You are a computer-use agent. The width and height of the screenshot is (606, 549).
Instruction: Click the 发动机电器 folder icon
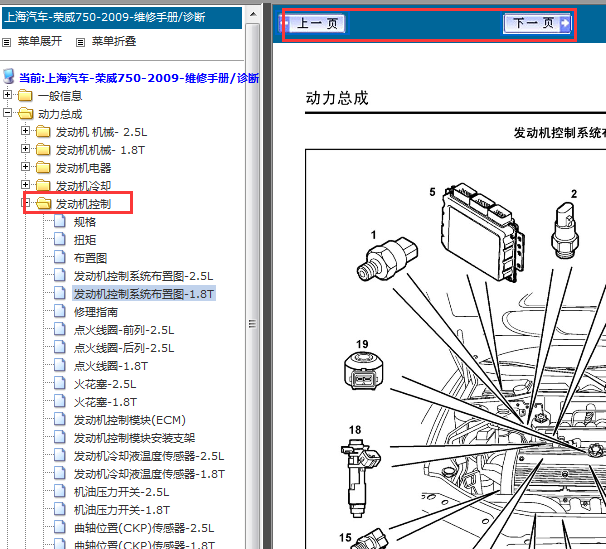(x=43, y=167)
